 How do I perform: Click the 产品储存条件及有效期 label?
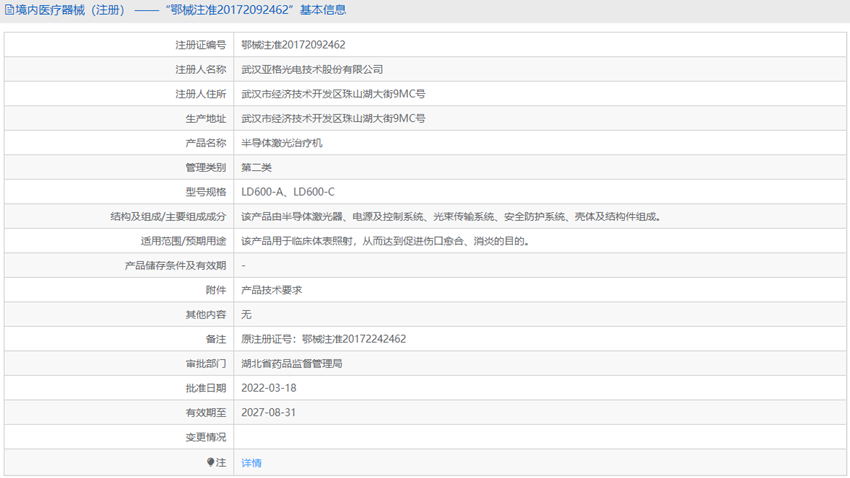tap(175, 266)
